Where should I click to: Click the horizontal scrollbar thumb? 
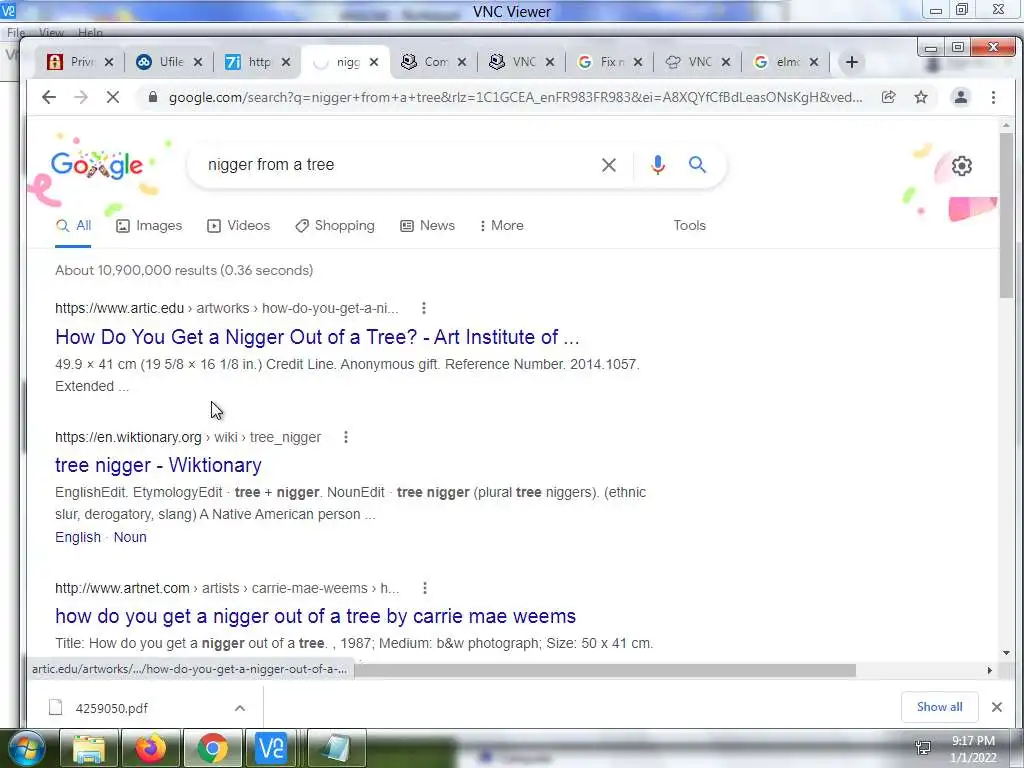[605, 670]
